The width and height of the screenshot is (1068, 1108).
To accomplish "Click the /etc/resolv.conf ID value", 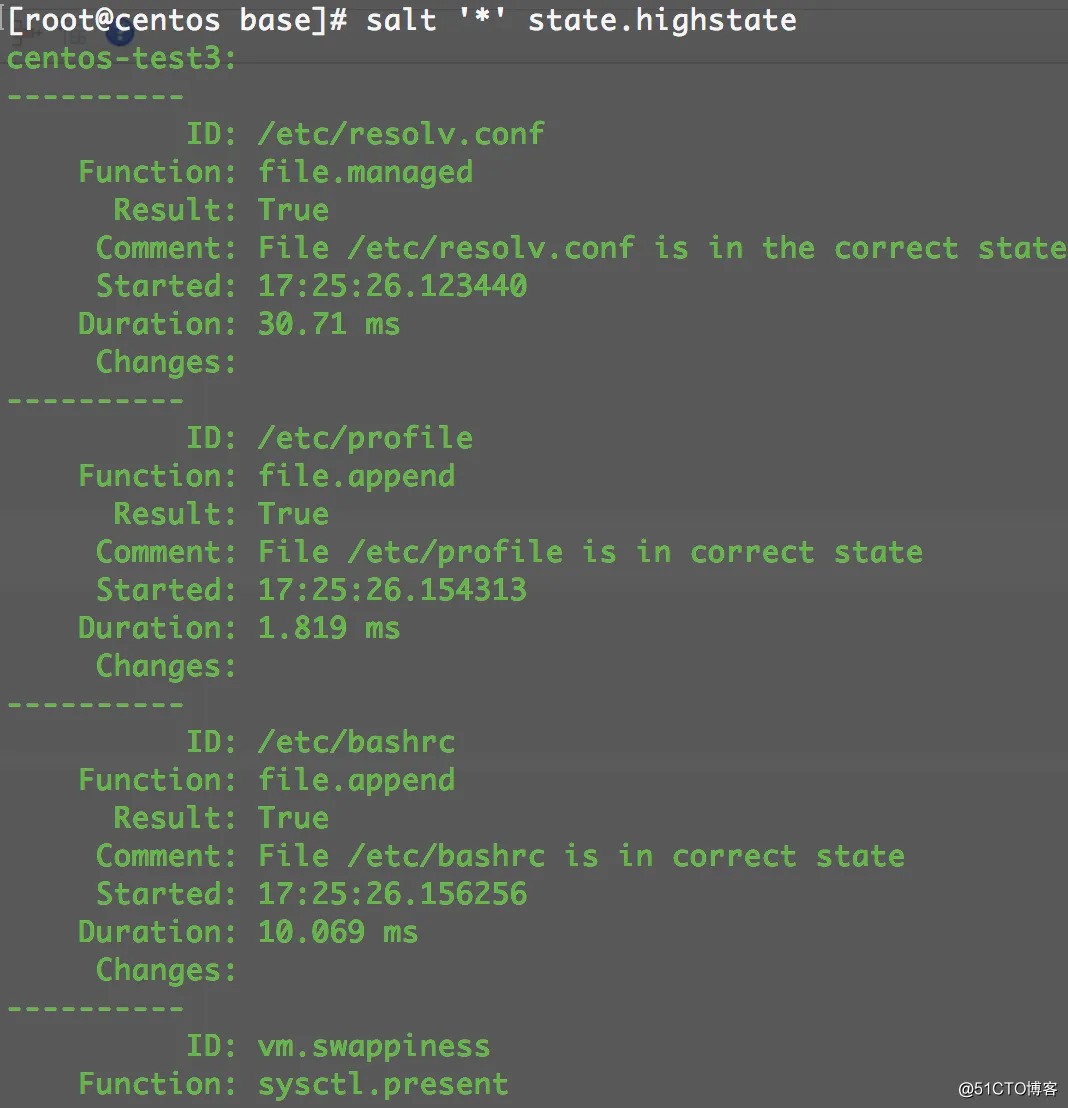I will [x=401, y=134].
